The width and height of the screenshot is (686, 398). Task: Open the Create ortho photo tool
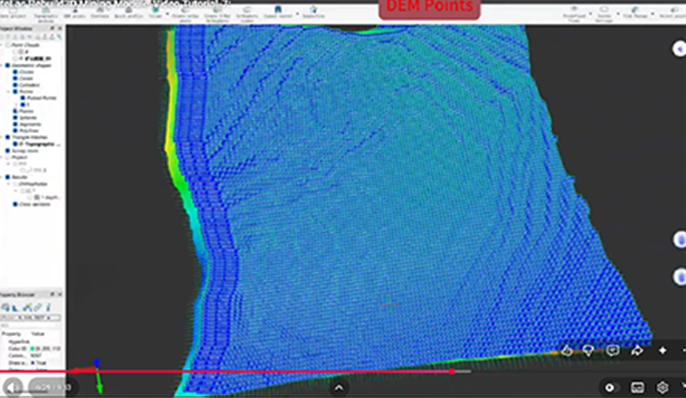click(185, 14)
